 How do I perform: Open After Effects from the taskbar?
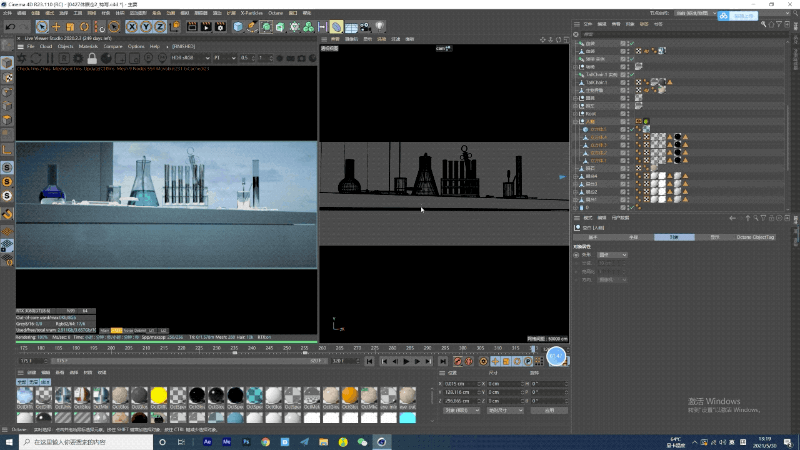207,442
